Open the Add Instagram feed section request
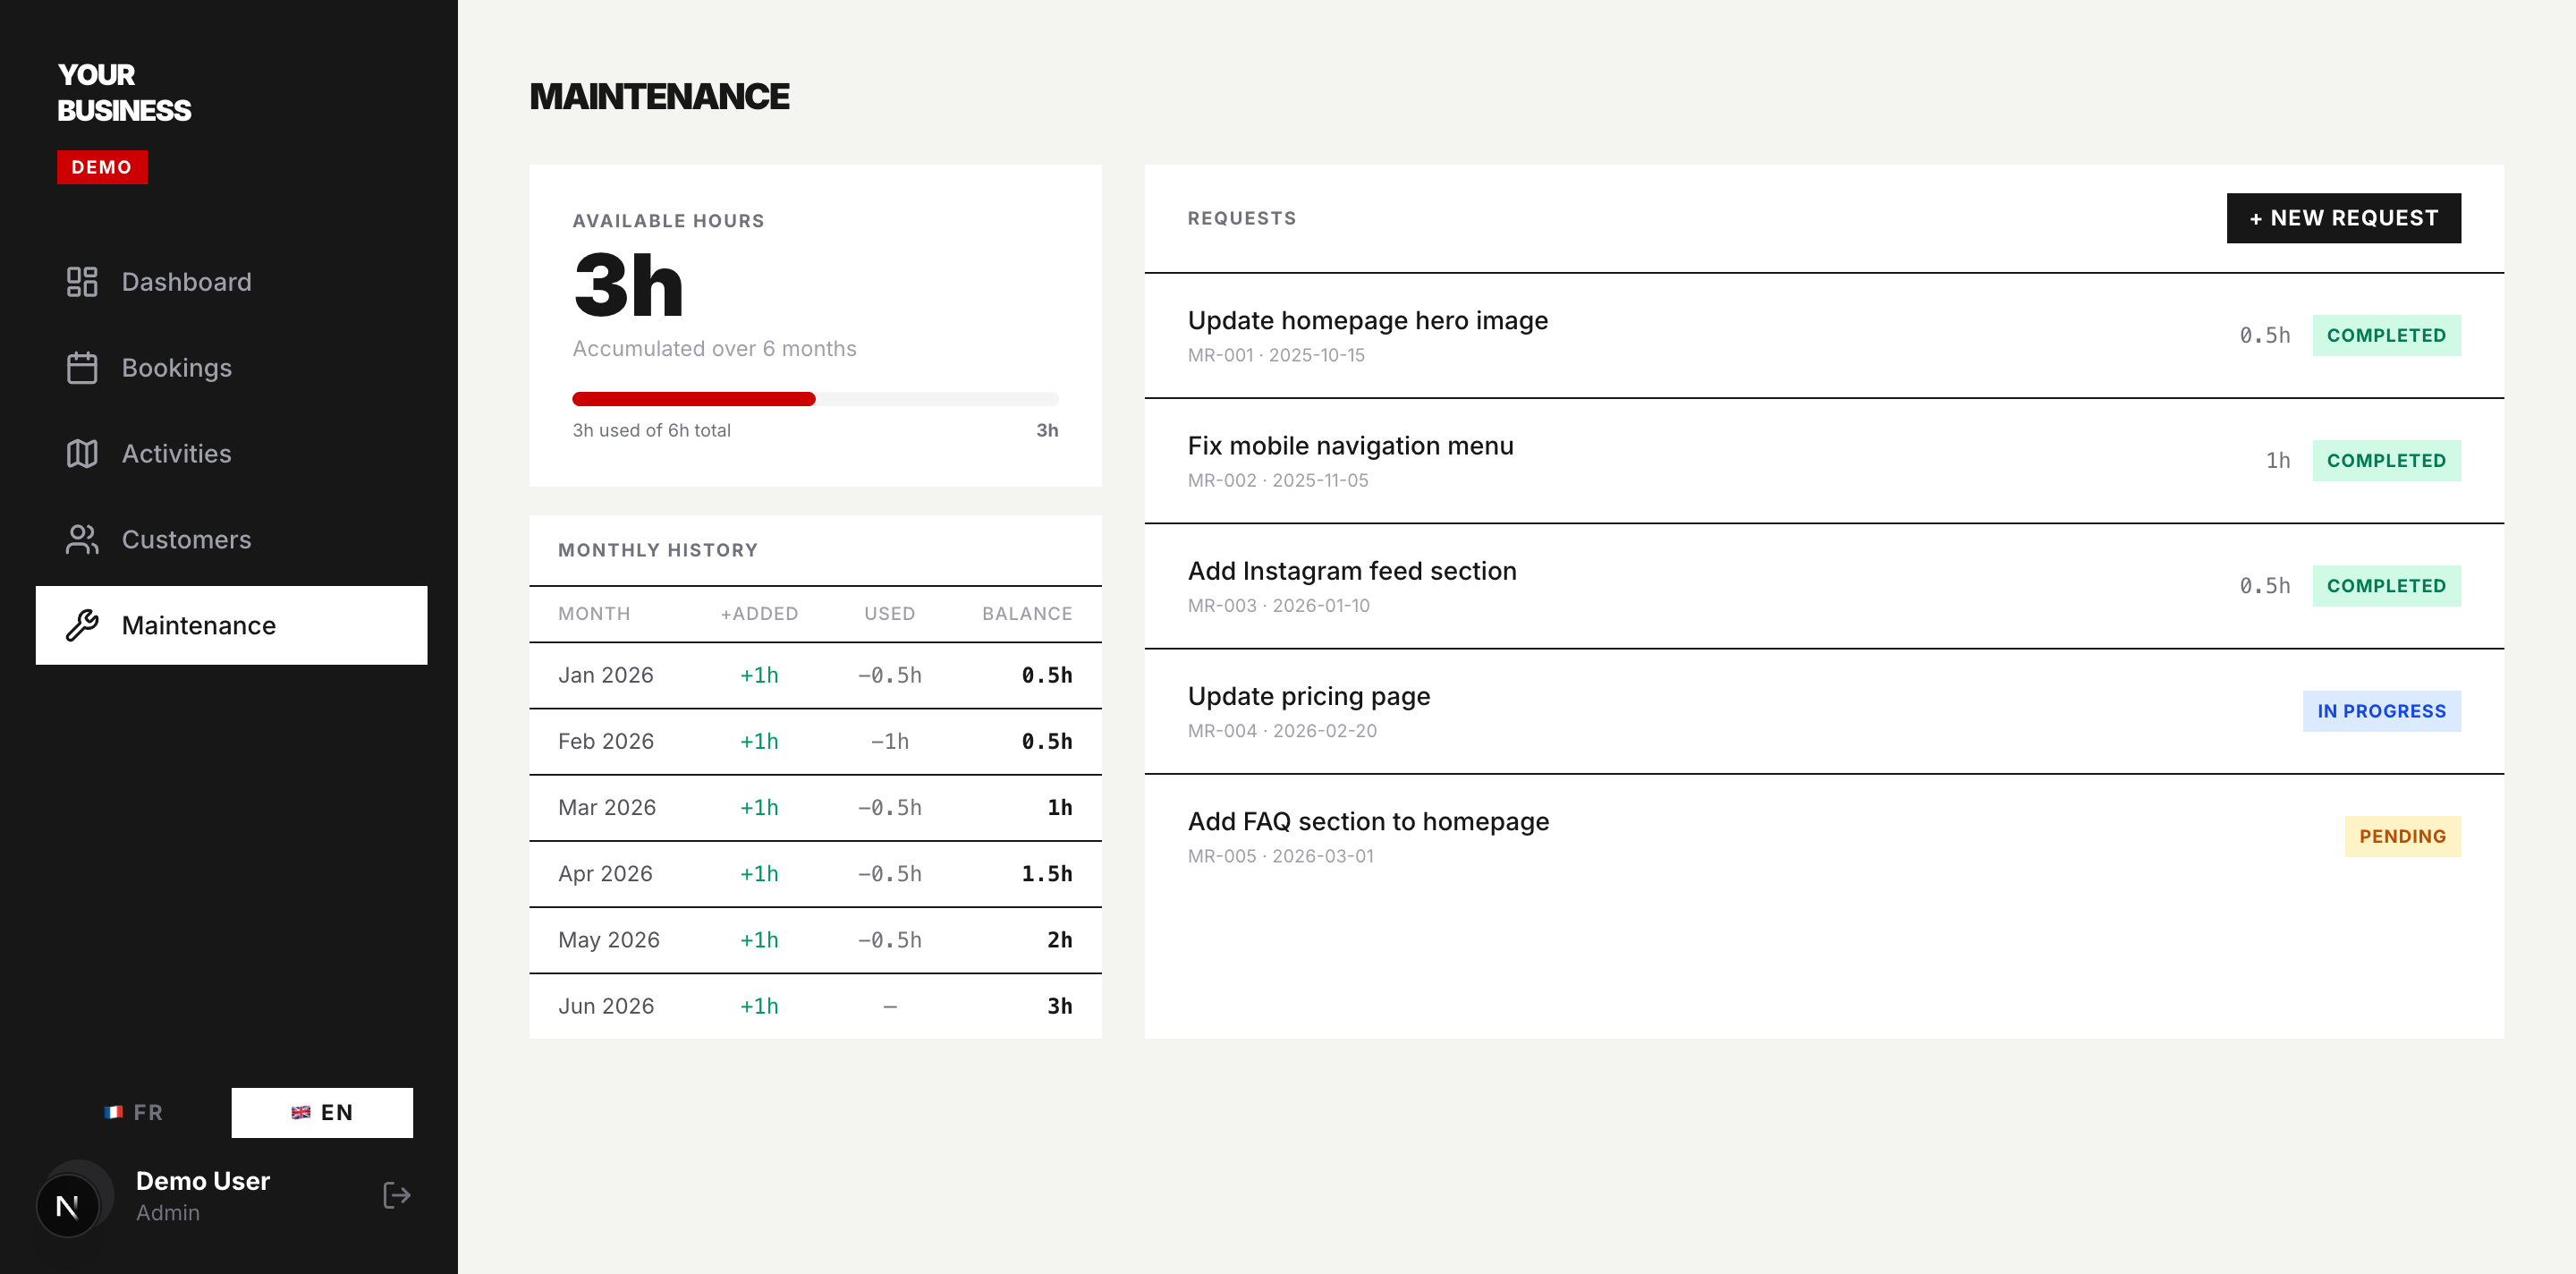 click(x=1824, y=586)
